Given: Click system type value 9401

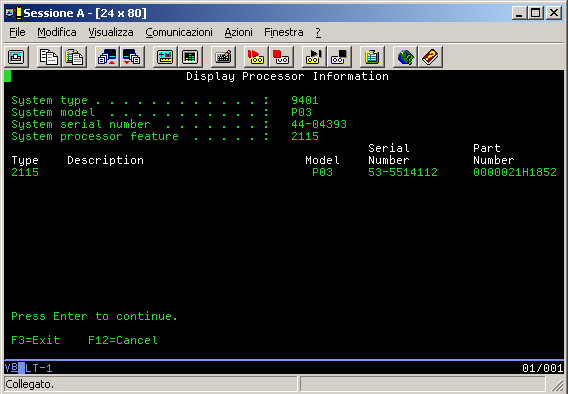Looking at the screenshot, I should click(x=305, y=100).
